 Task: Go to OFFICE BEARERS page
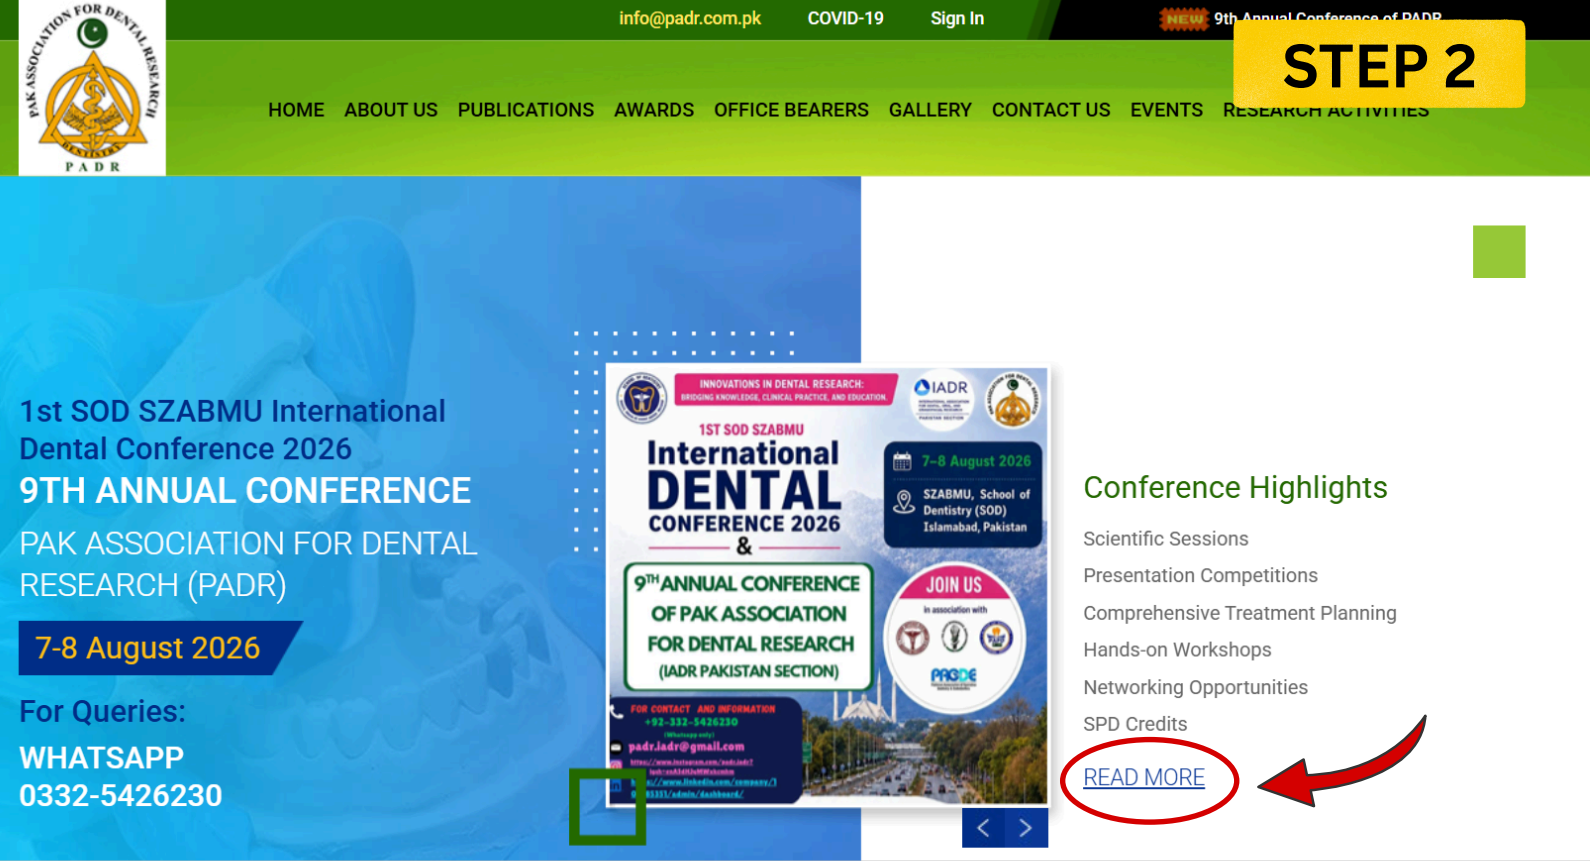[791, 110]
